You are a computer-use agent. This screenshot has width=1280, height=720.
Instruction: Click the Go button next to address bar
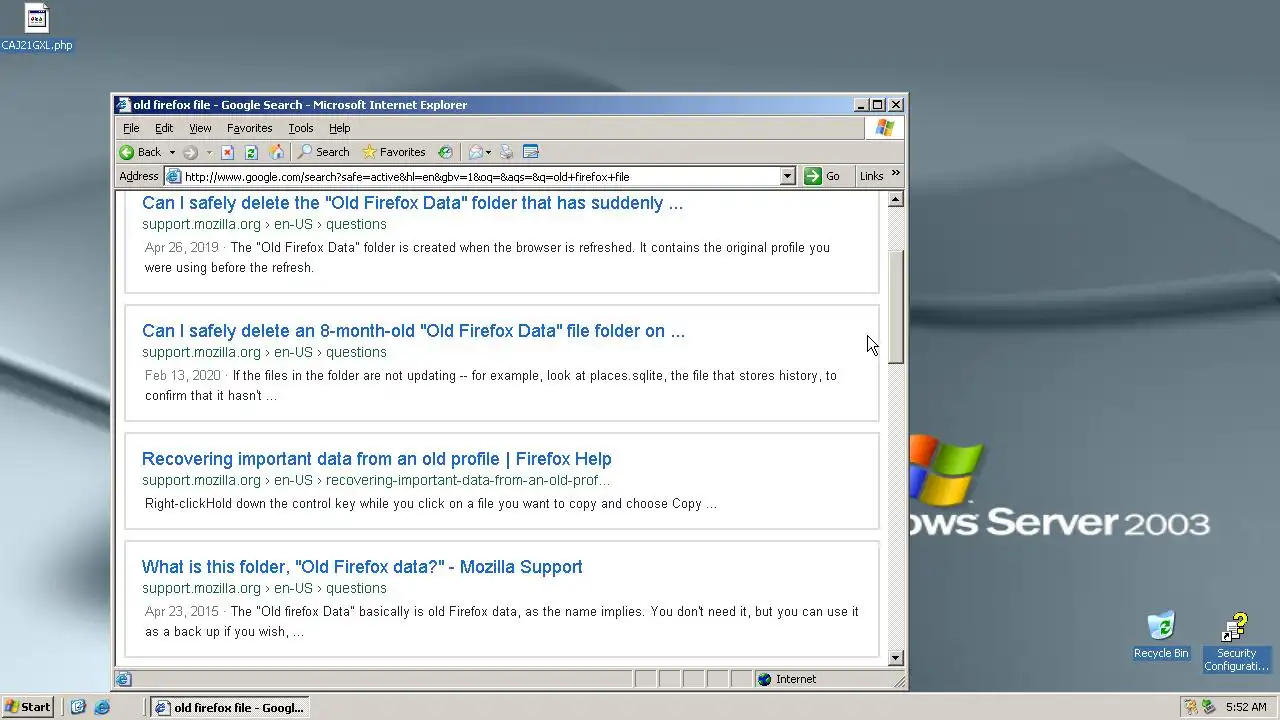click(x=822, y=176)
